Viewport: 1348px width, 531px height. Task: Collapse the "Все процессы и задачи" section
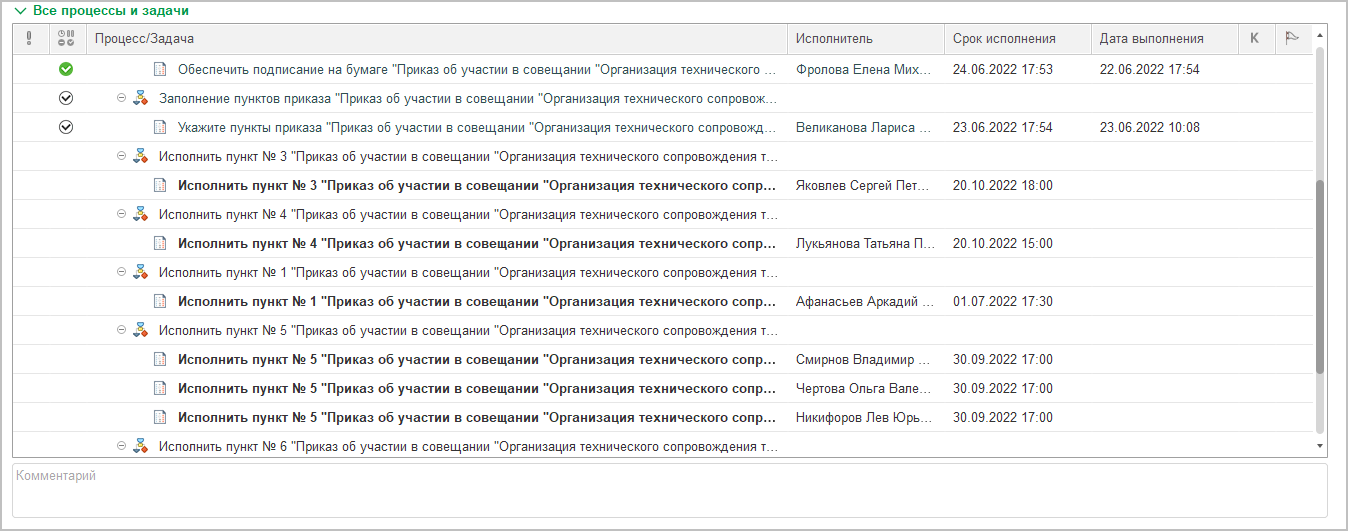click(20, 11)
